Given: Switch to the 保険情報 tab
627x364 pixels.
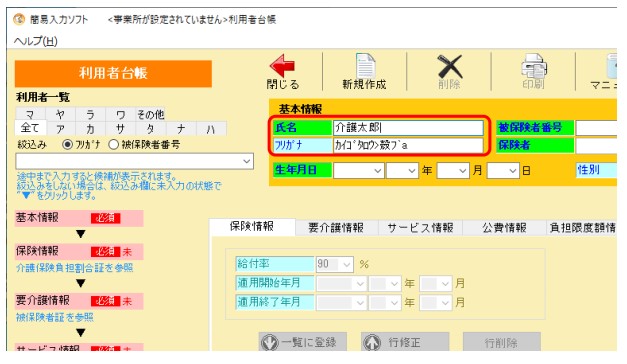Looking at the screenshot, I should (252, 226).
